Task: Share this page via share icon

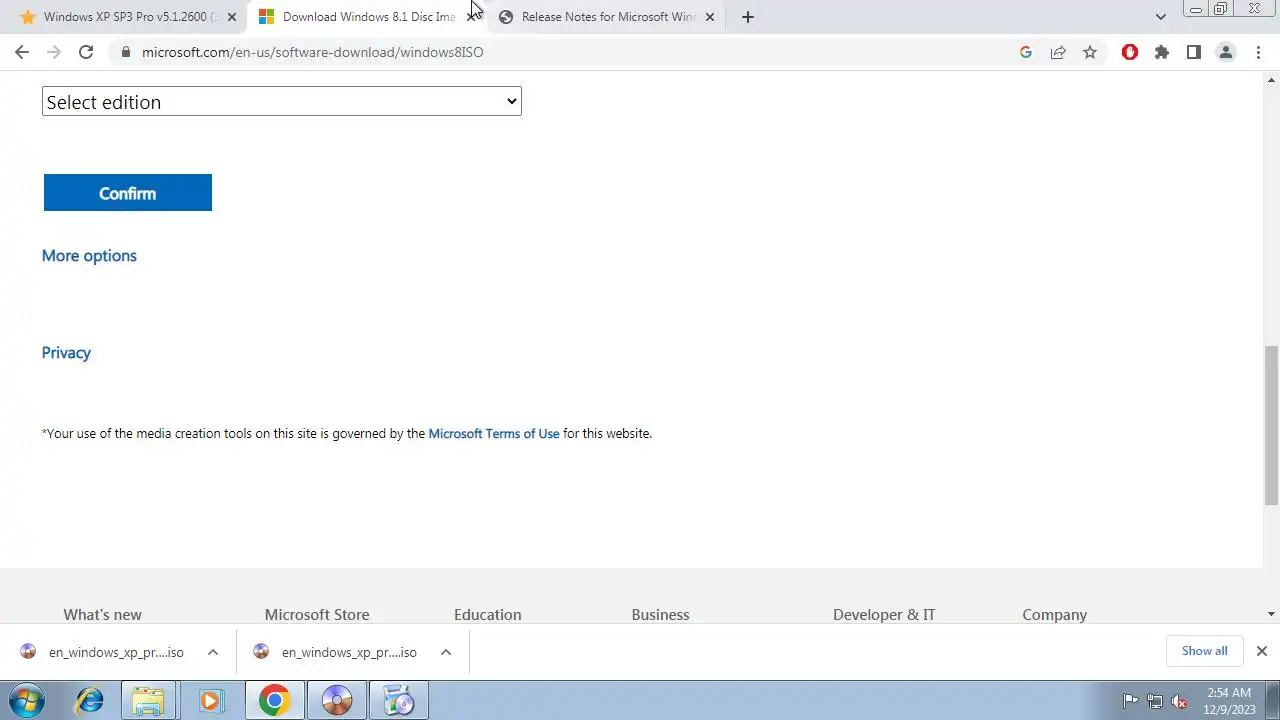Action: click(1058, 52)
